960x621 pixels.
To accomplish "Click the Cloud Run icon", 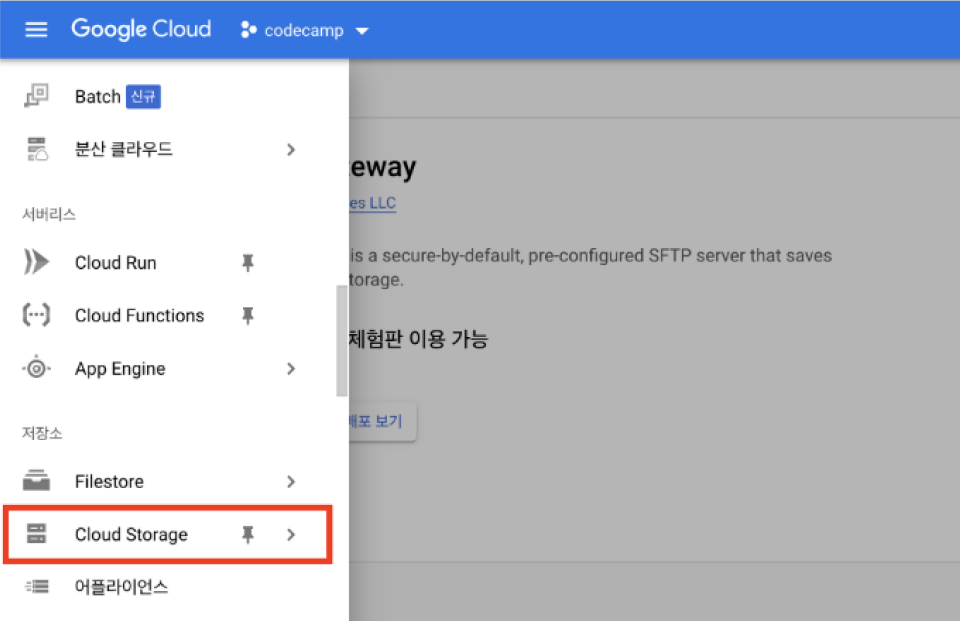I will click(x=36, y=262).
